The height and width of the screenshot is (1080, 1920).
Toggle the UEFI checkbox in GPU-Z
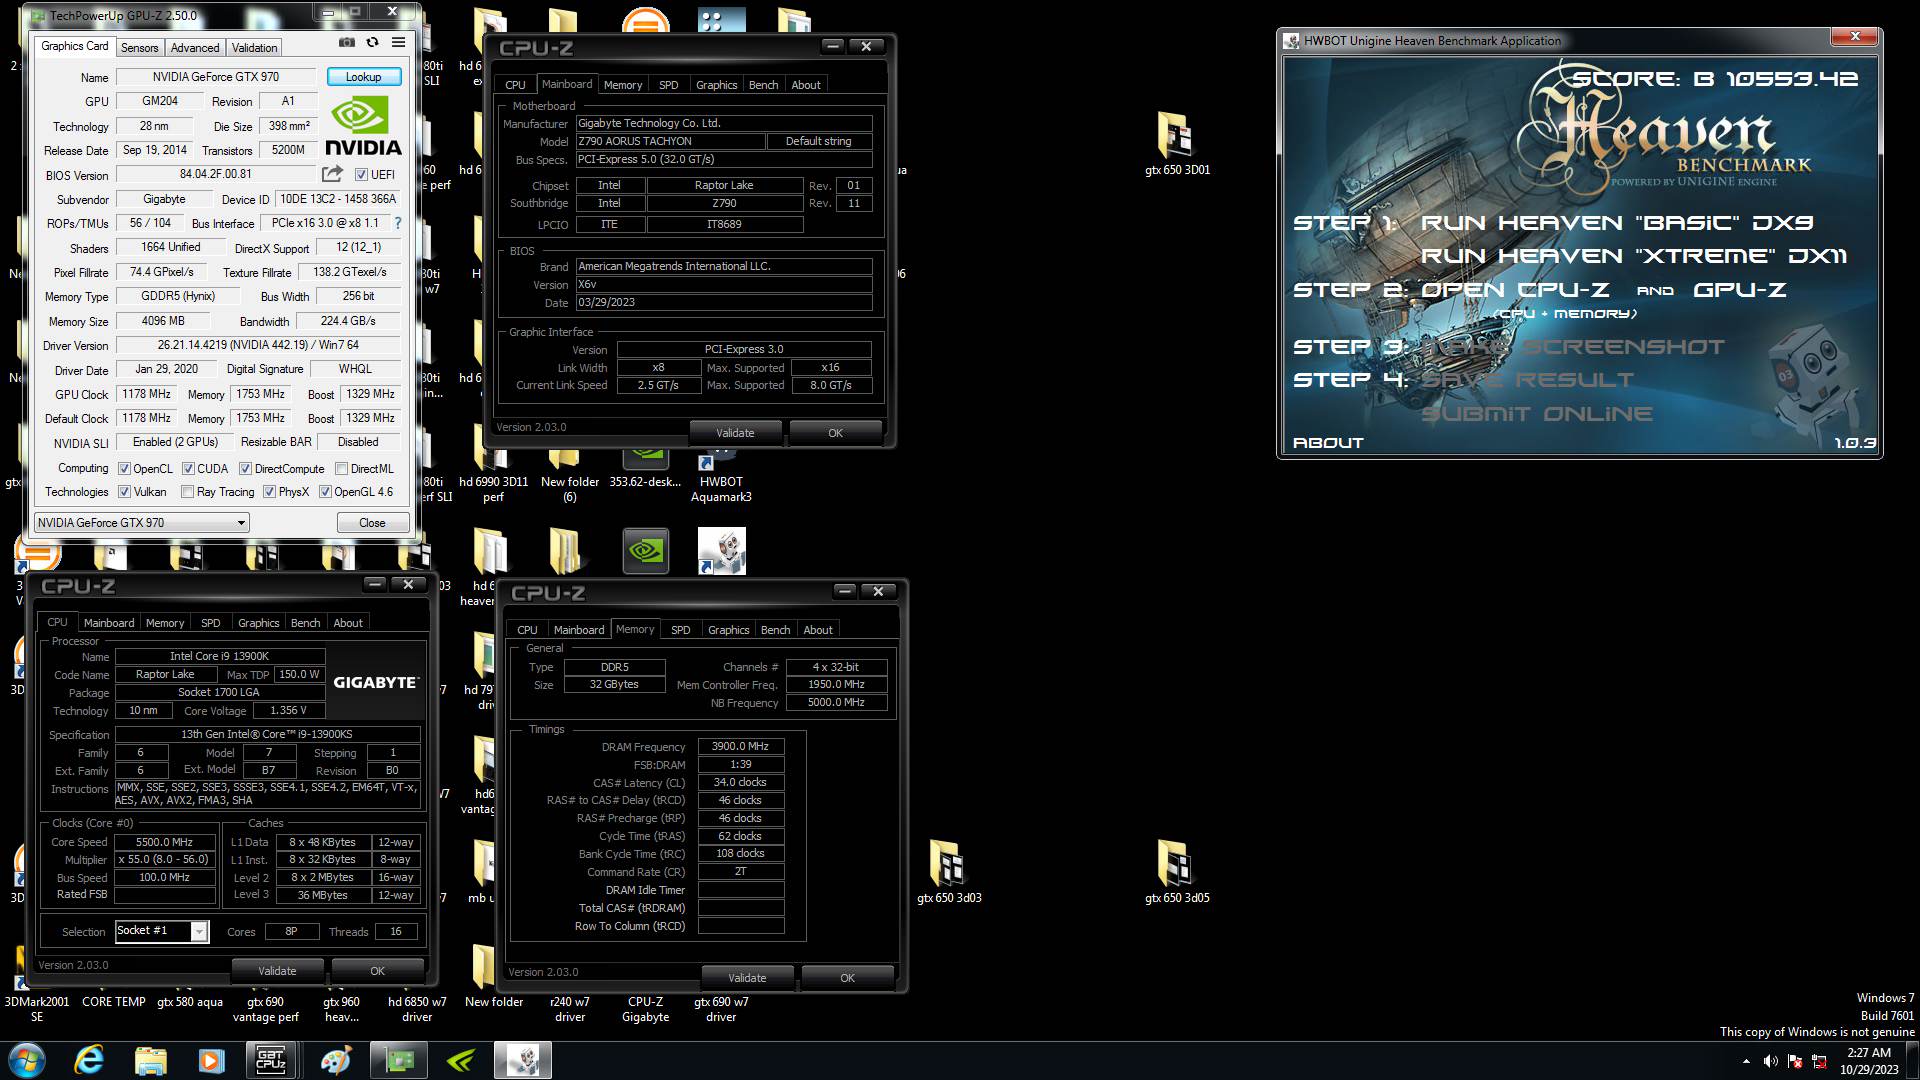pos(361,174)
